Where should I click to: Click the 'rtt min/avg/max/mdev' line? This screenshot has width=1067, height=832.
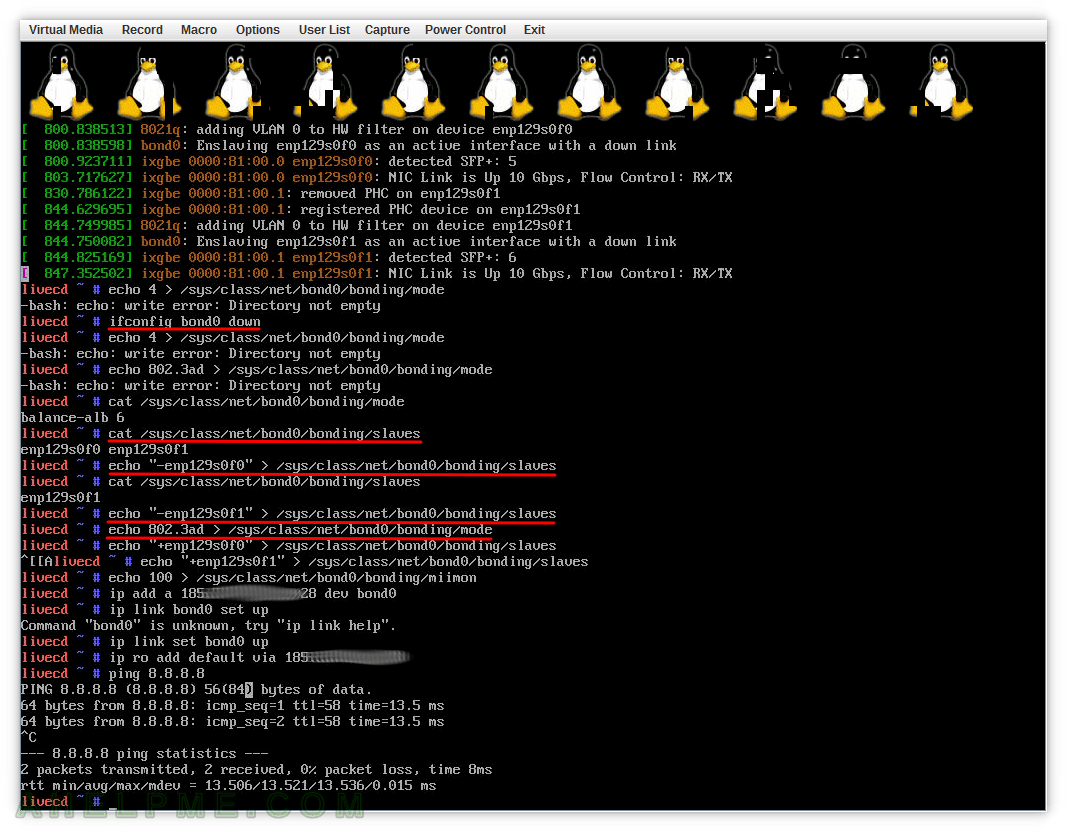(x=229, y=786)
